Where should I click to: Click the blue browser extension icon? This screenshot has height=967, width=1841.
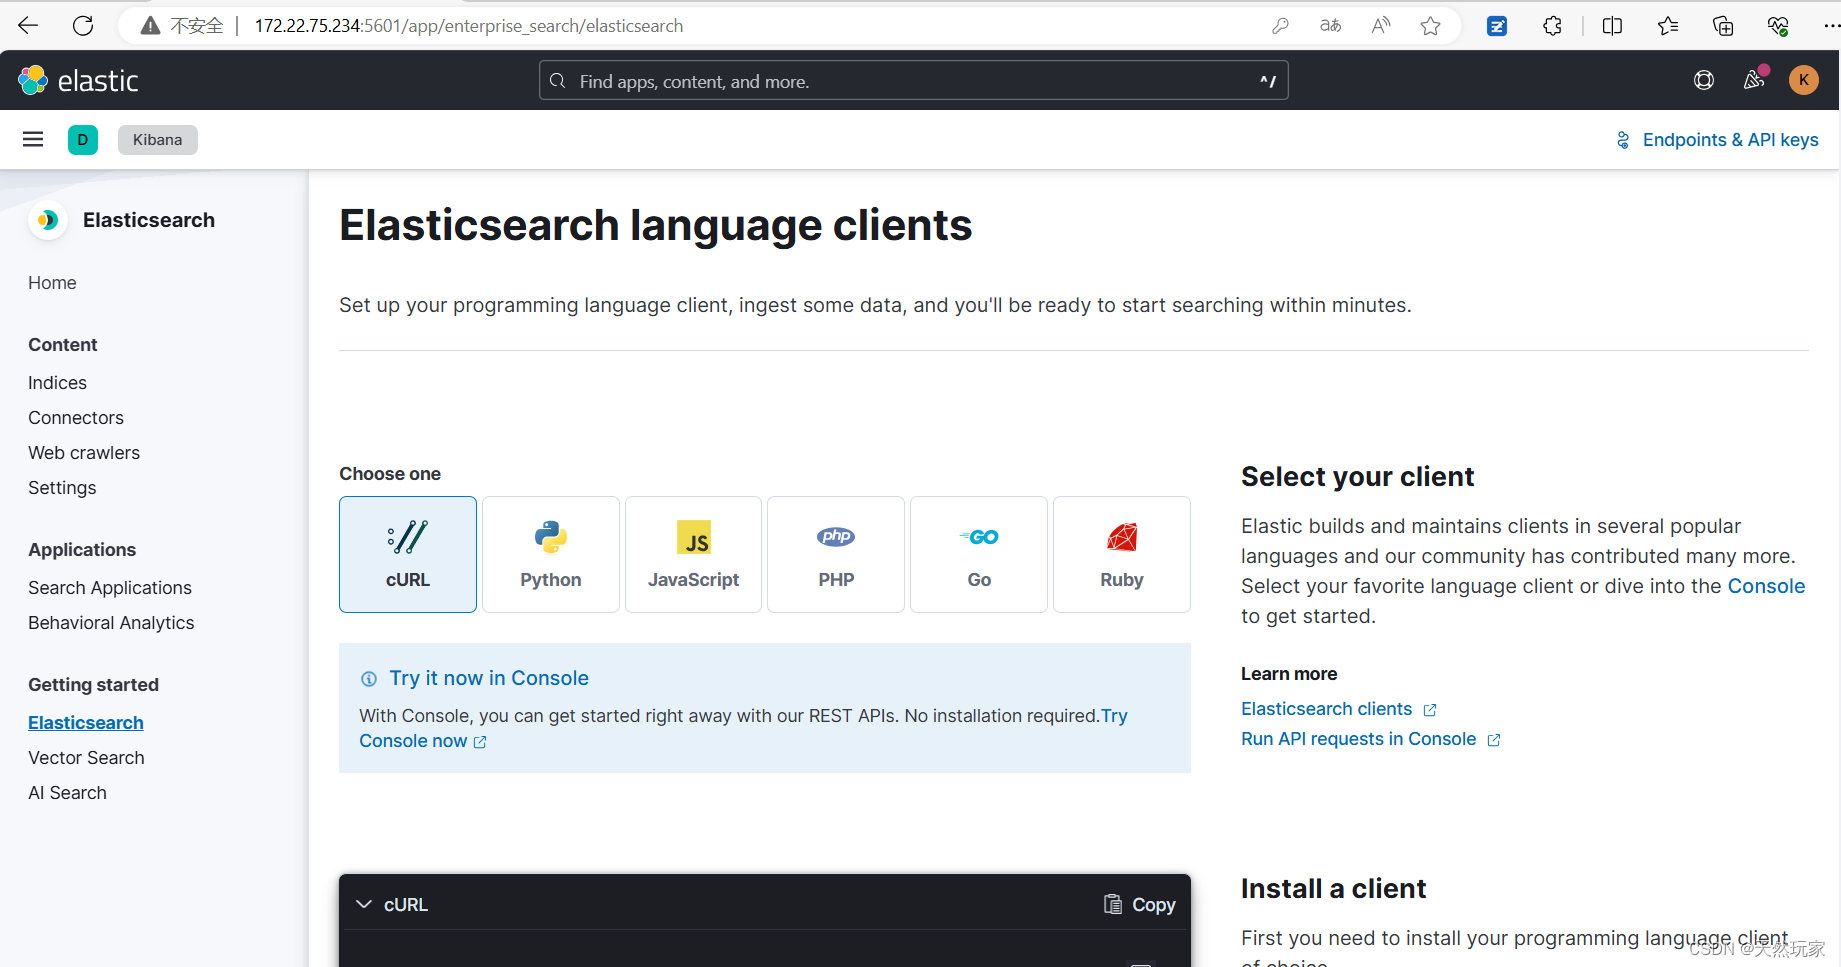(x=1497, y=26)
